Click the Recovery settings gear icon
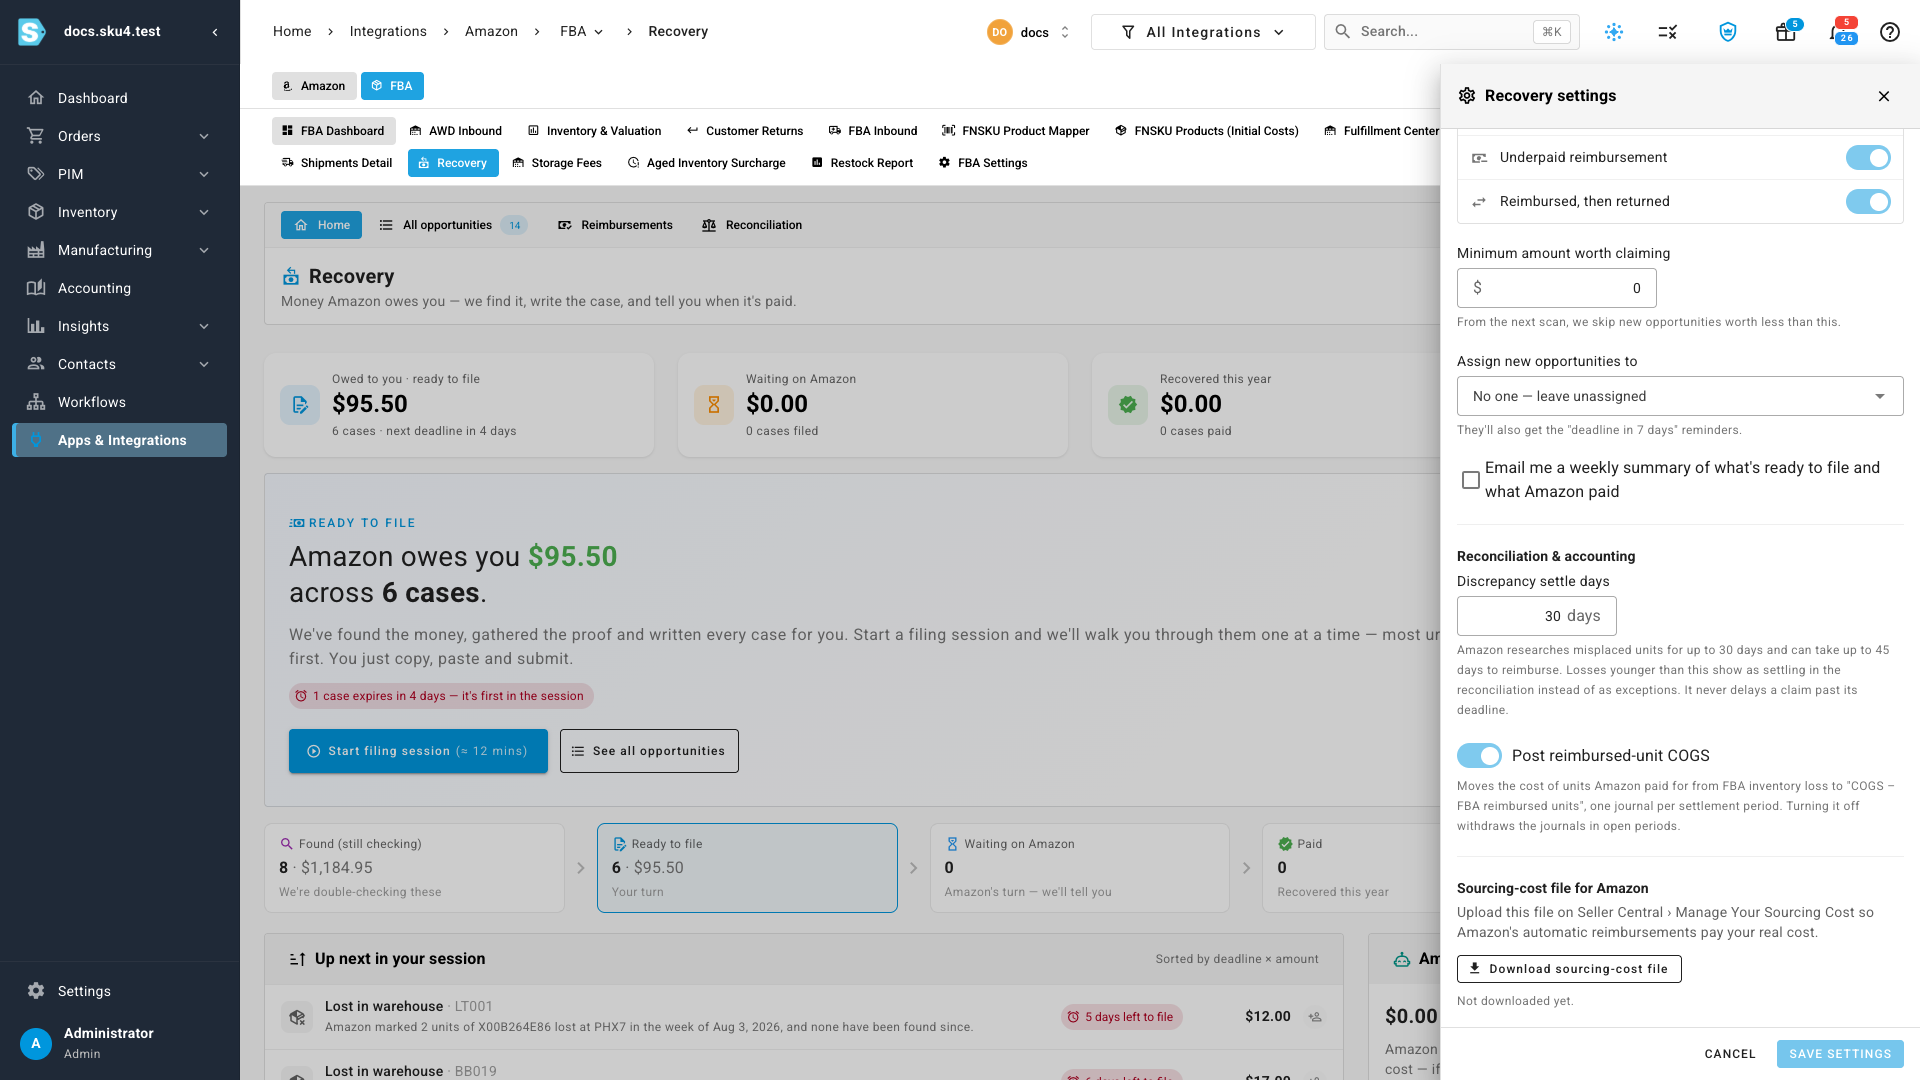This screenshot has width=1920, height=1080. tap(1467, 96)
